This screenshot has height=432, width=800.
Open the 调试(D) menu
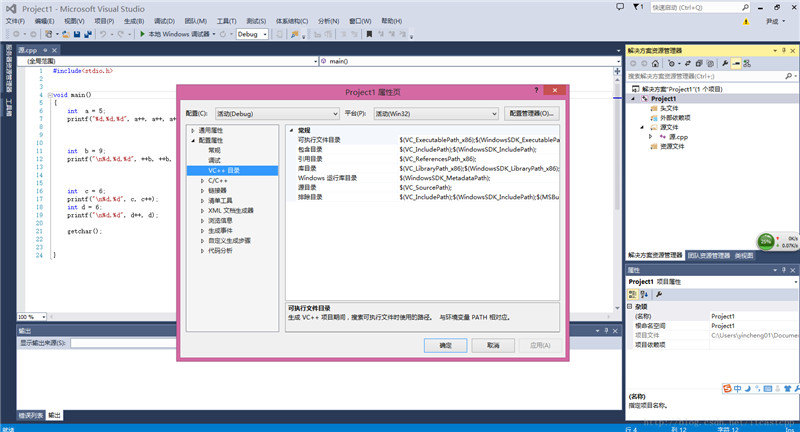pos(165,20)
